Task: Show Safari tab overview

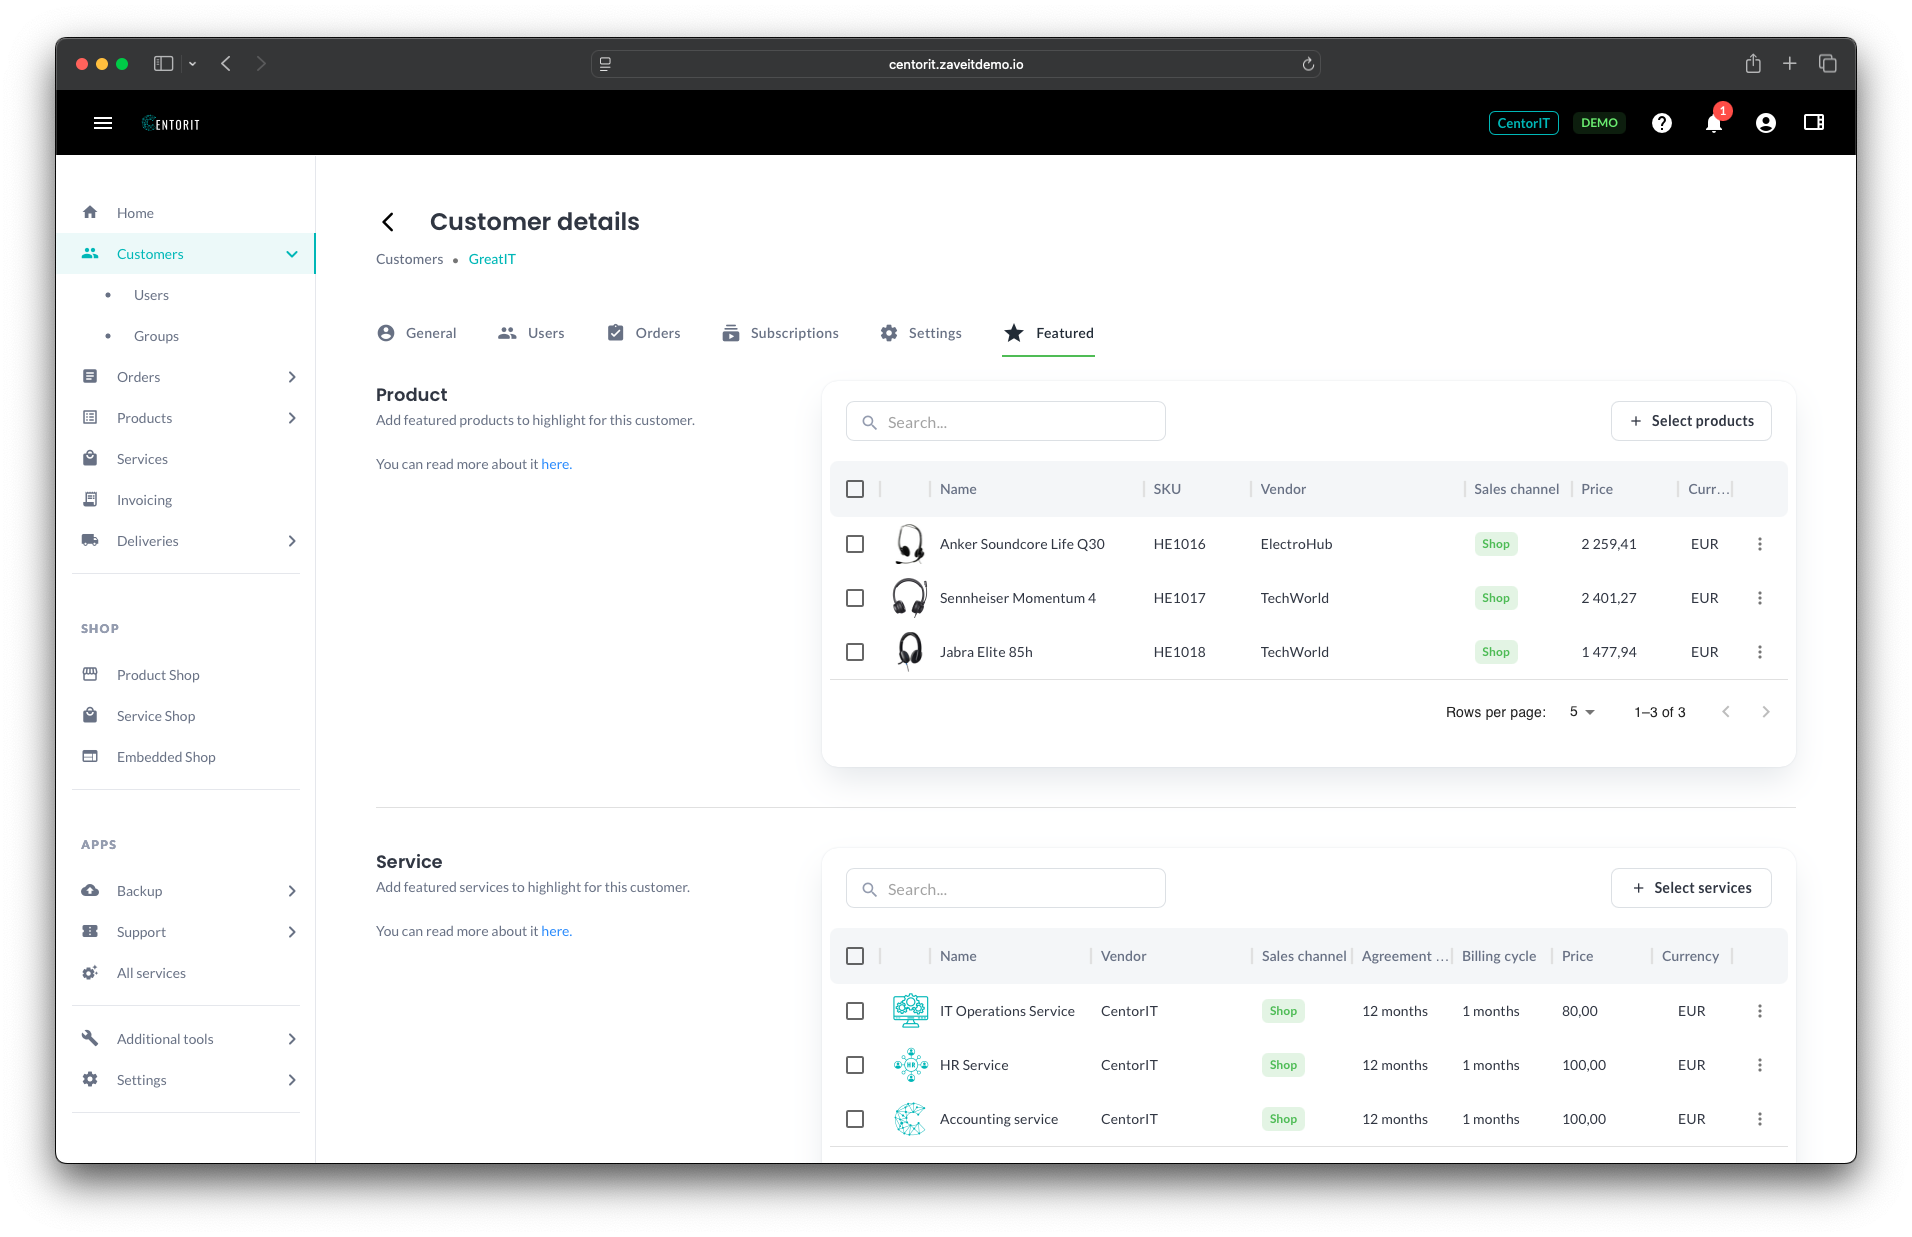Action: coord(1827,63)
